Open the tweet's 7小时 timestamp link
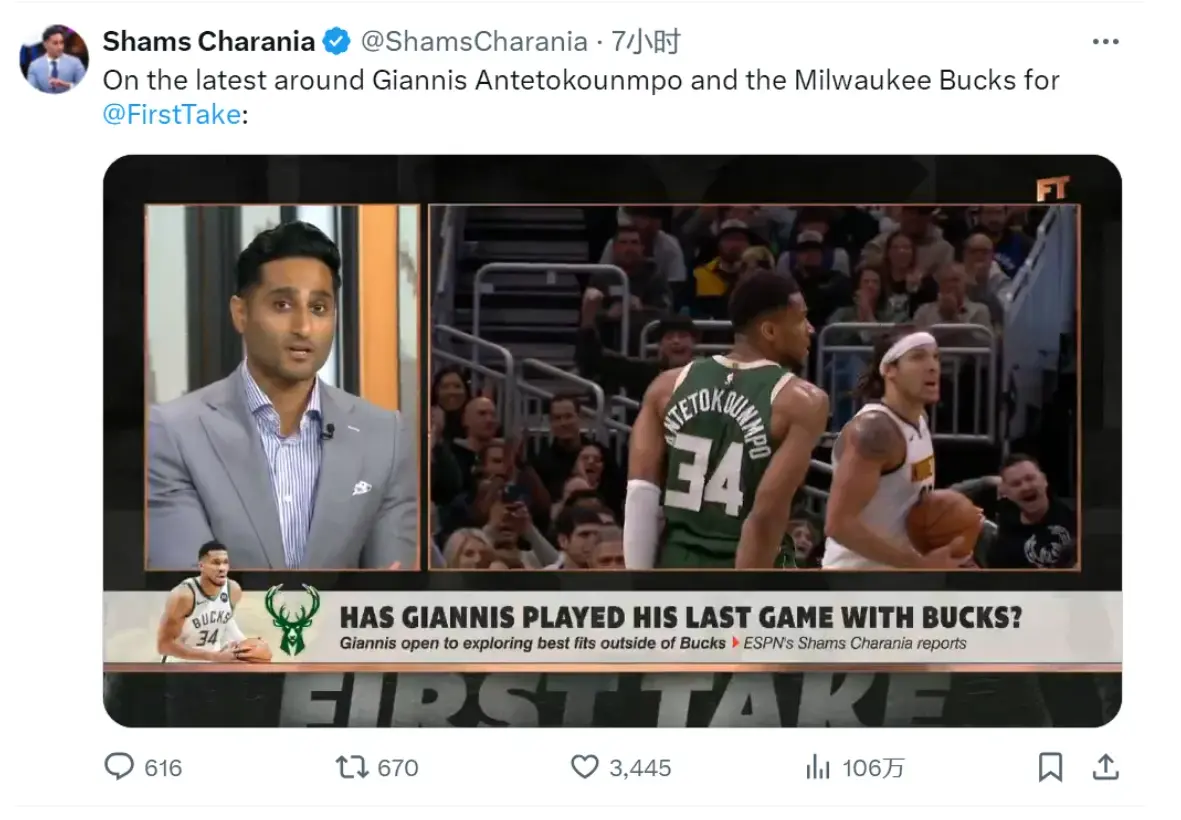The height and width of the screenshot is (820, 1181). (646, 41)
